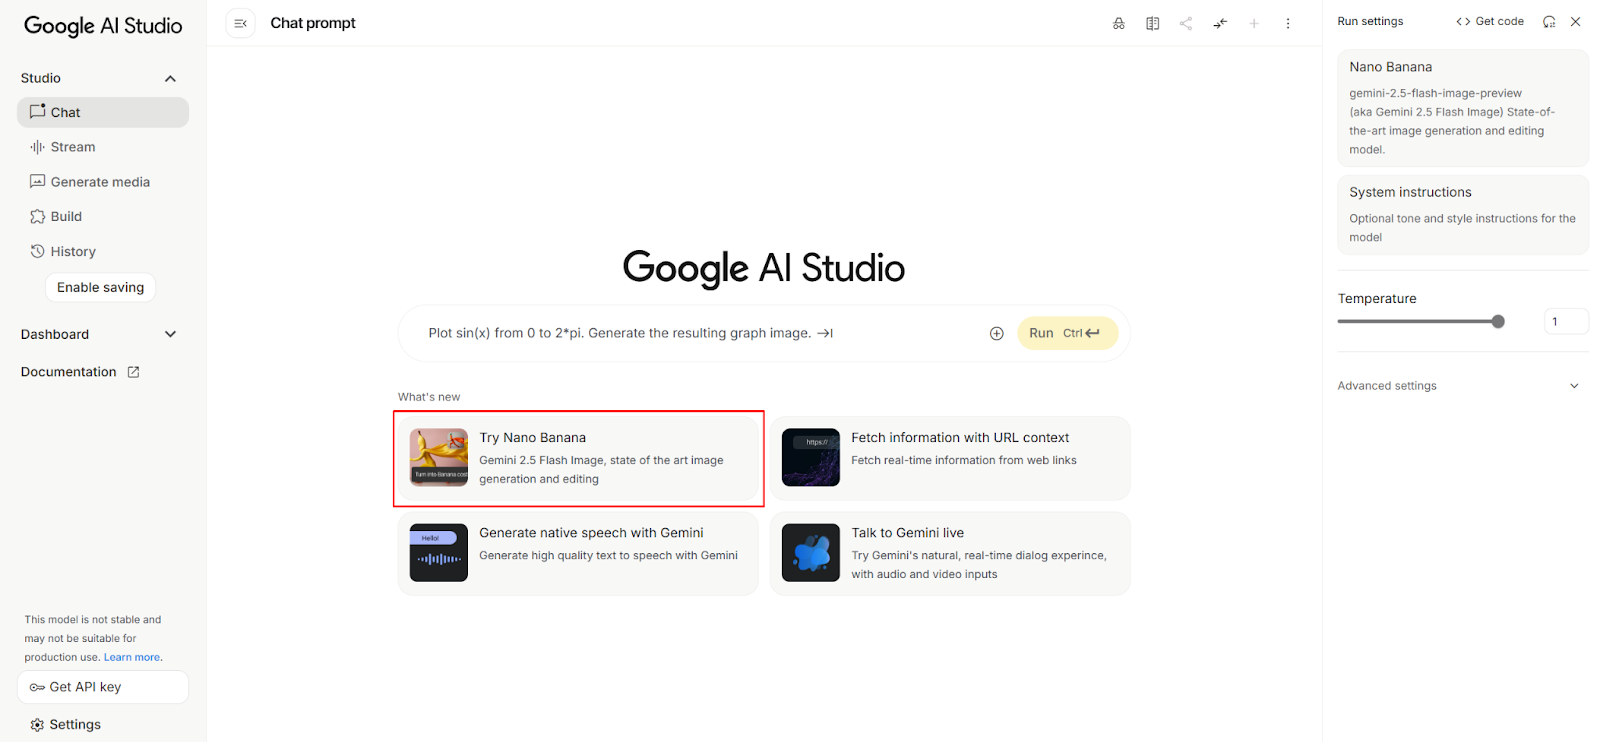Viewport: 1600px width, 742px height.
Task: Click the prompt text input field
Action: coord(700,334)
